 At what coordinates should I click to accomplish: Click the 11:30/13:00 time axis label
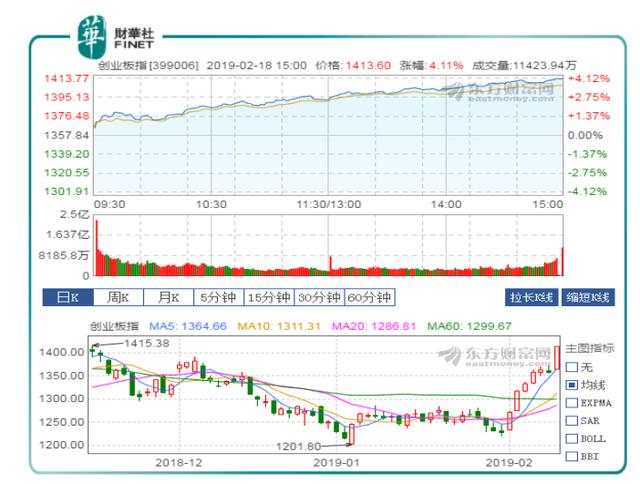329,204
